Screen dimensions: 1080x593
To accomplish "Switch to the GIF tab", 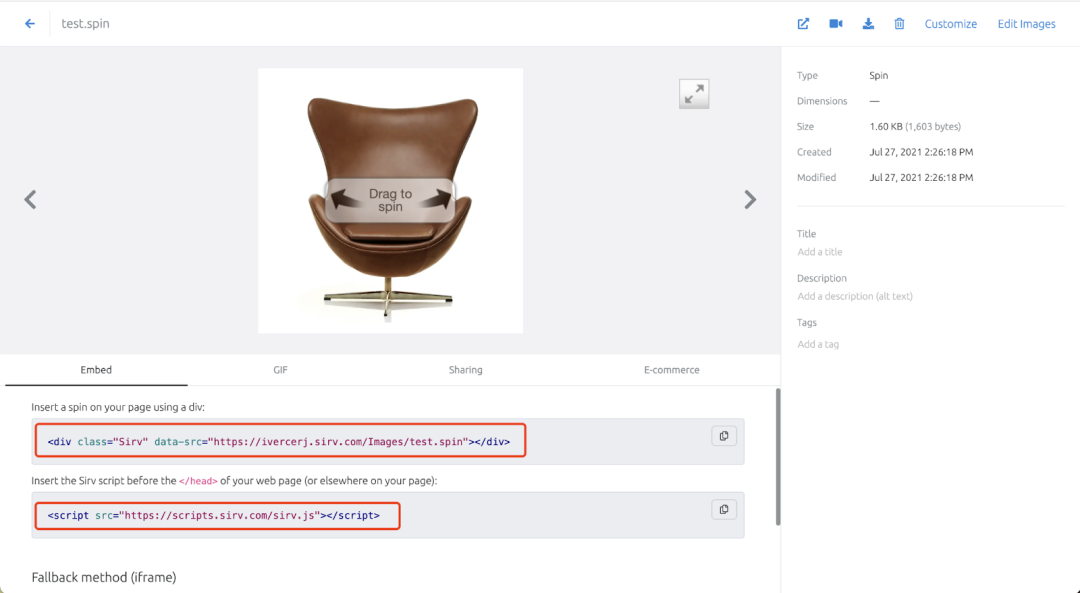I will point(280,370).
